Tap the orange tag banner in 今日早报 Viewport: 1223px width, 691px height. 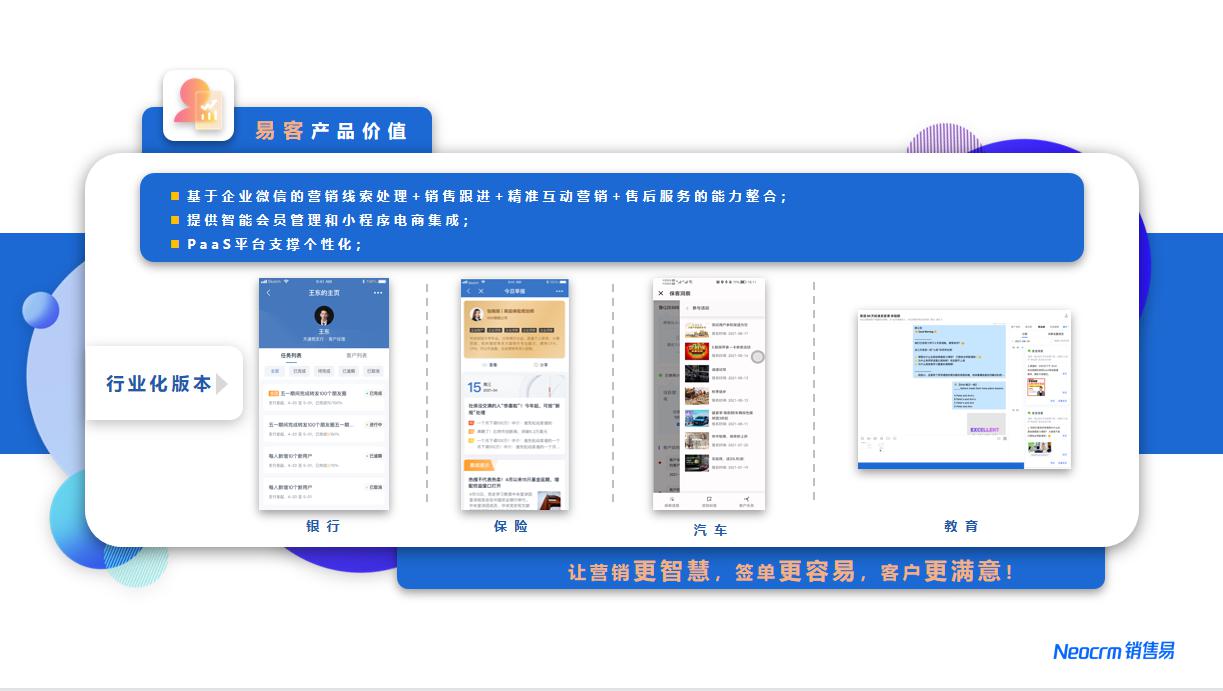(479, 465)
